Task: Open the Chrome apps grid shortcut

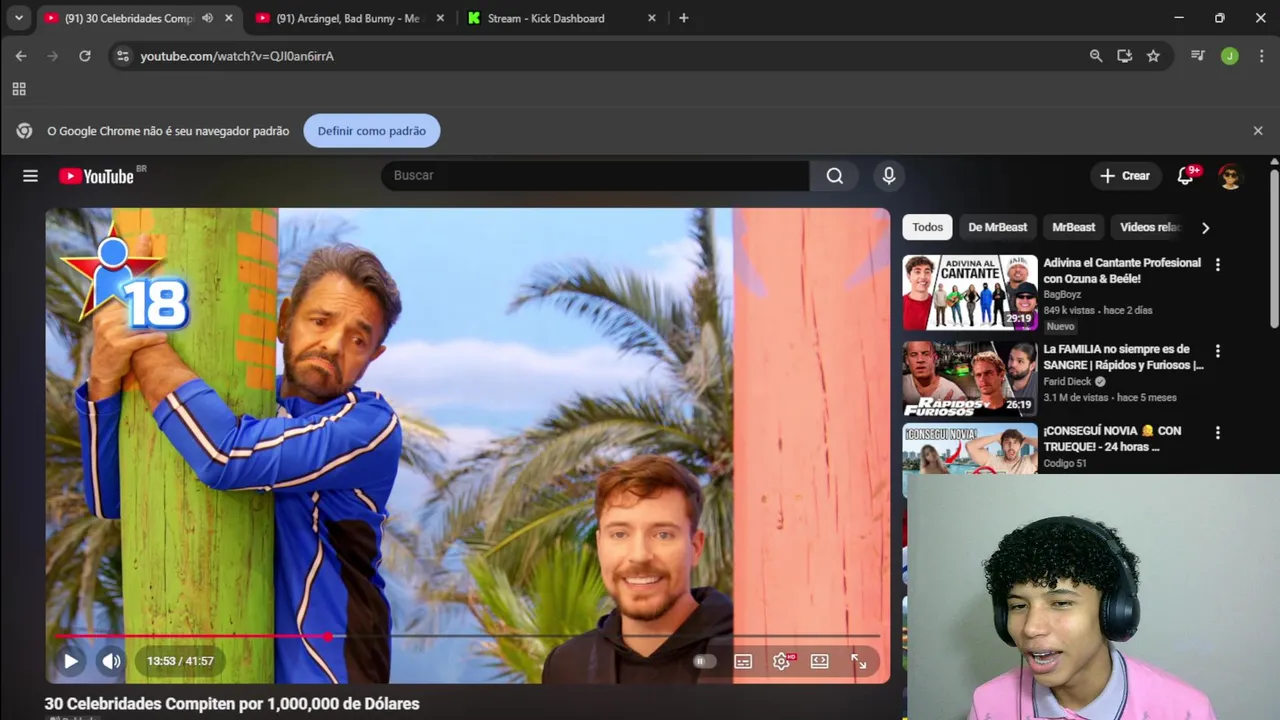Action: pyautogui.click(x=19, y=89)
